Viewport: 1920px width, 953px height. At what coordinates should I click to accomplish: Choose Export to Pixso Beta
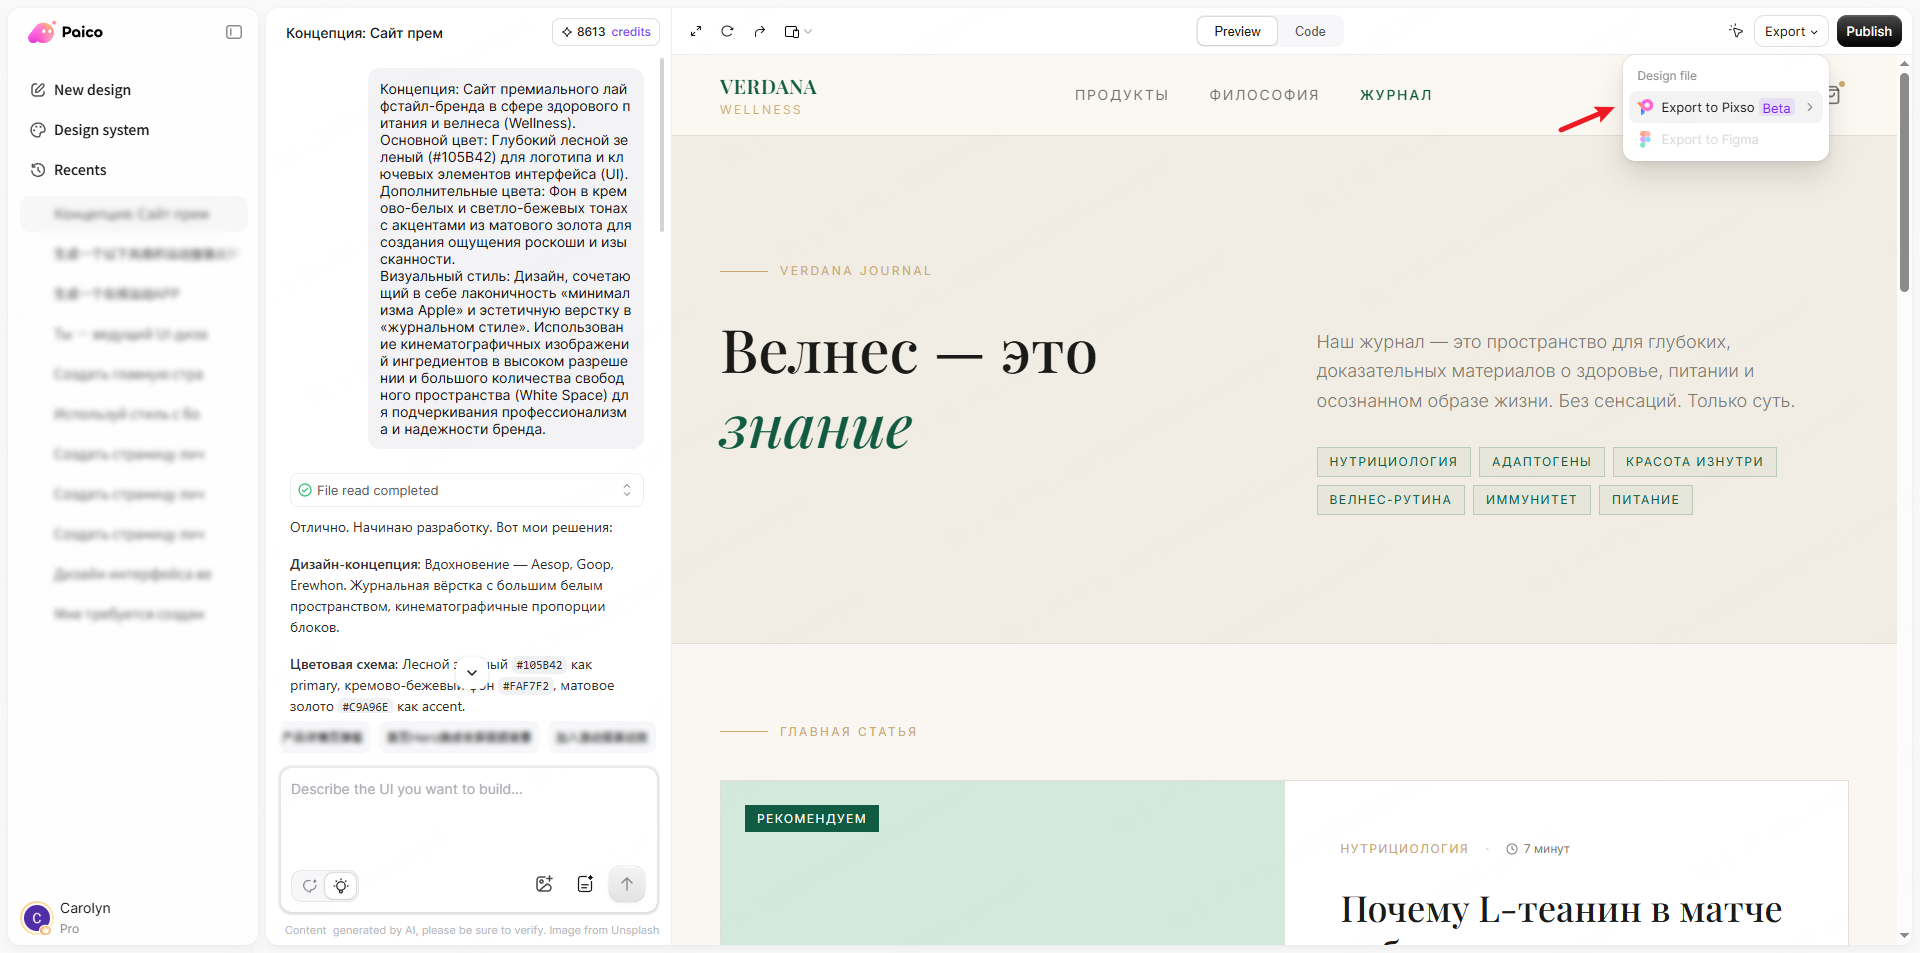(x=1725, y=108)
